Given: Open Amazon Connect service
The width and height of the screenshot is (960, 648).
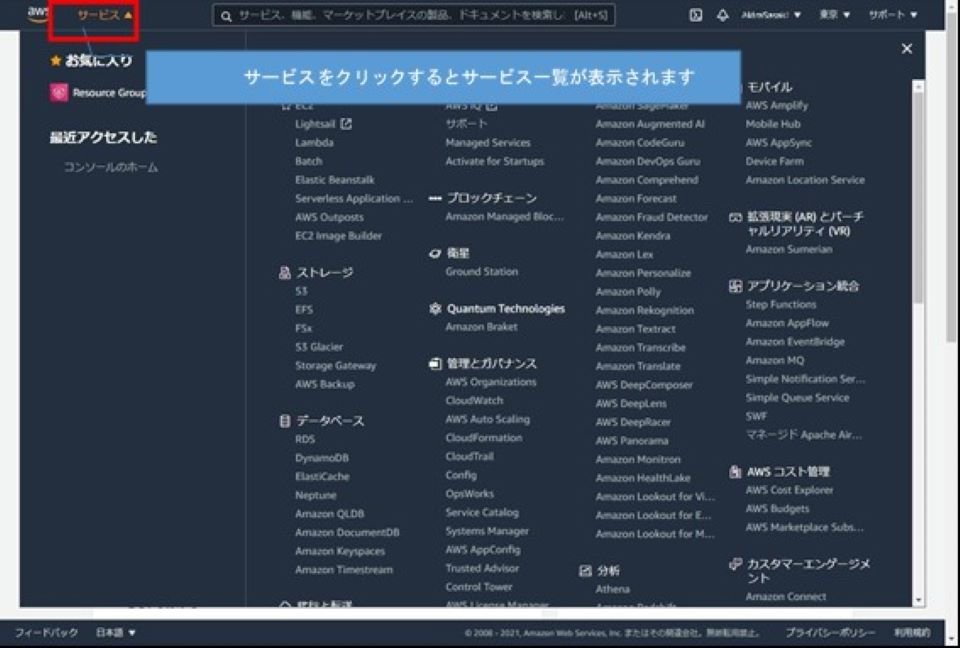Looking at the screenshot, I should click(786, 597).
